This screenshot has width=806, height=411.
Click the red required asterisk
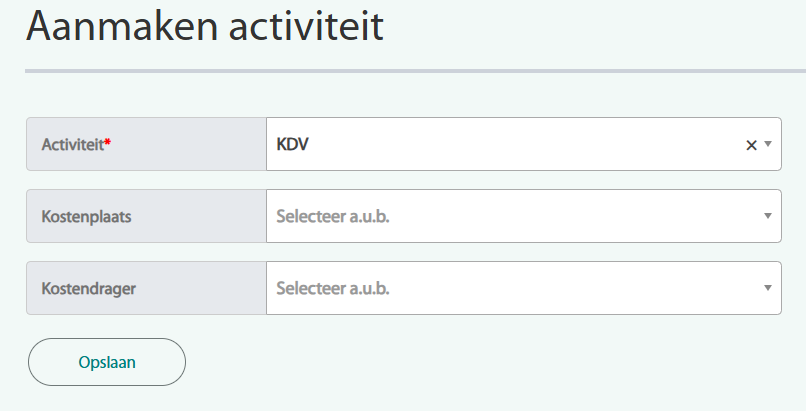click(108, 144)
